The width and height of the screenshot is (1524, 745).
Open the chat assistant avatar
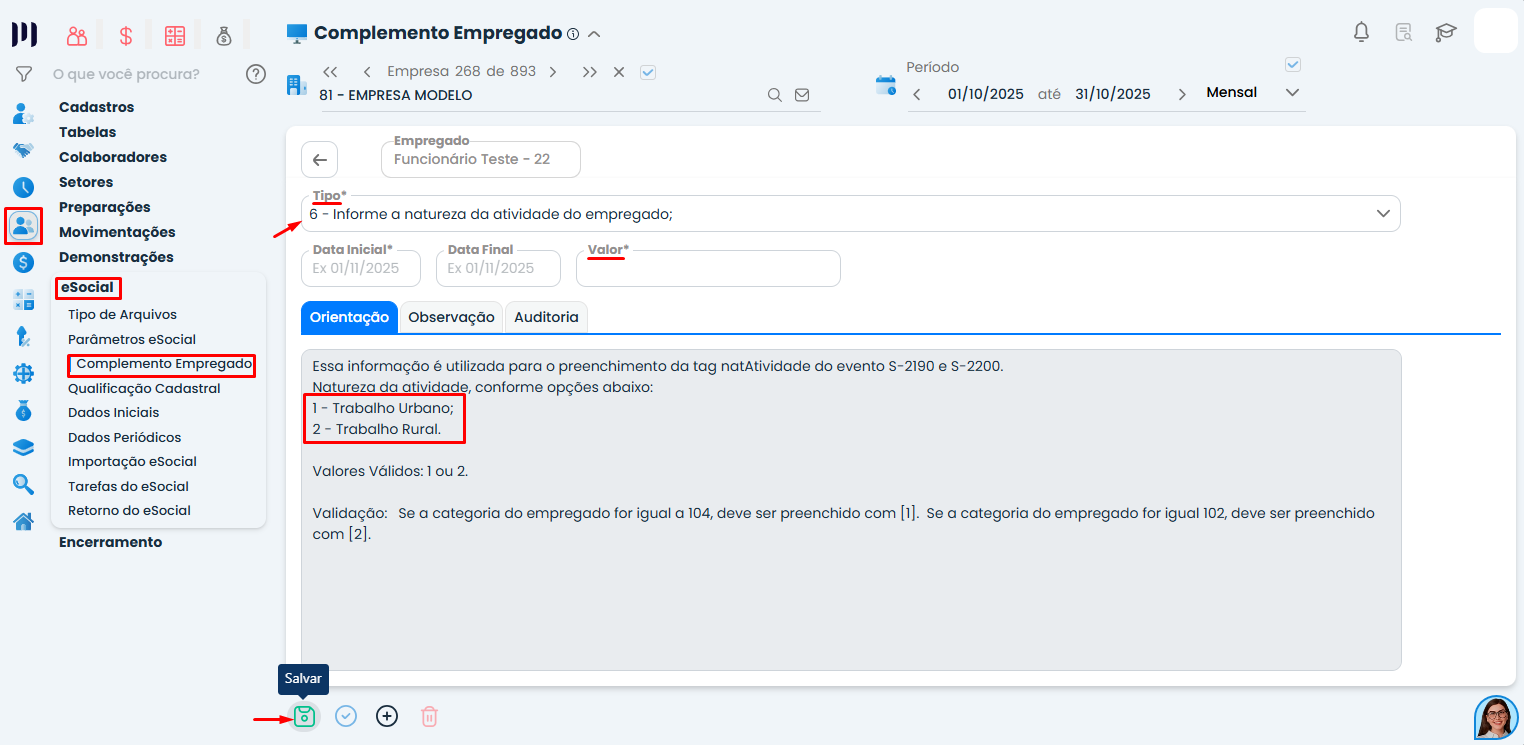[1496, 717]
